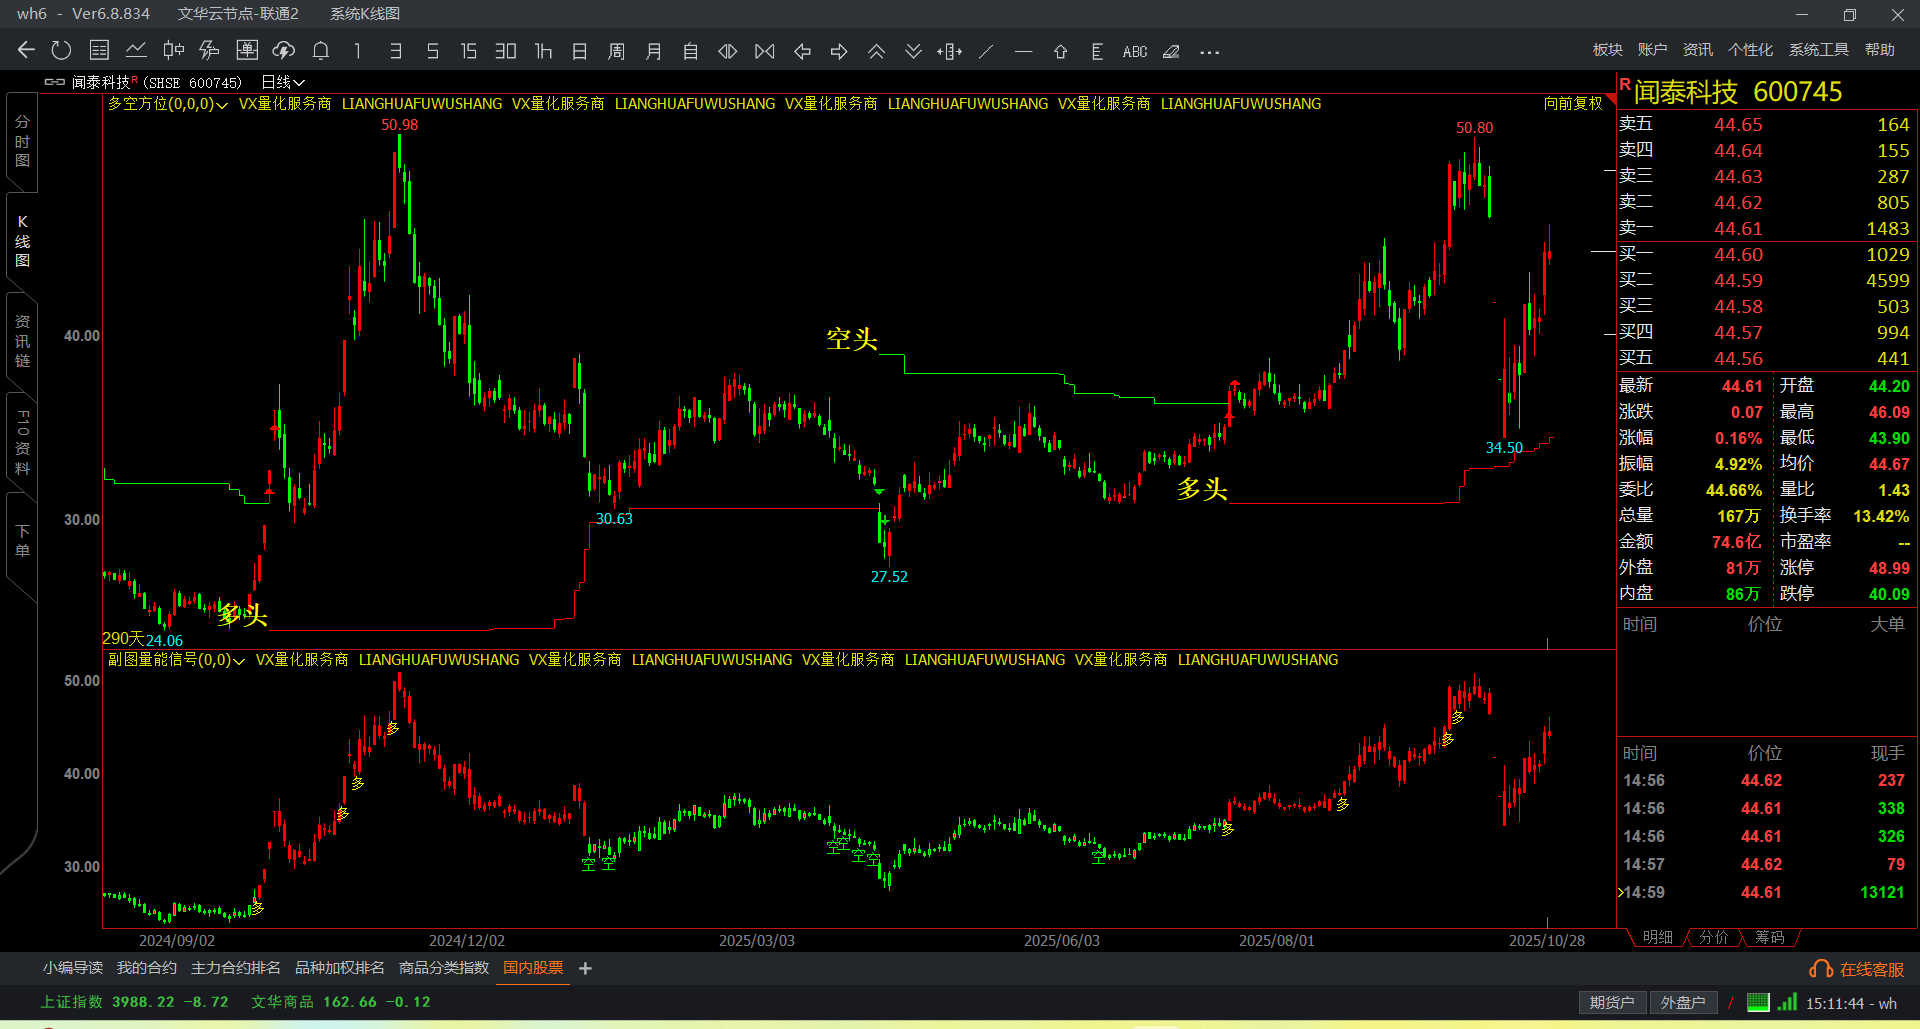
Task: Select the 3-minute period
Action: click(x=395, y=51)
